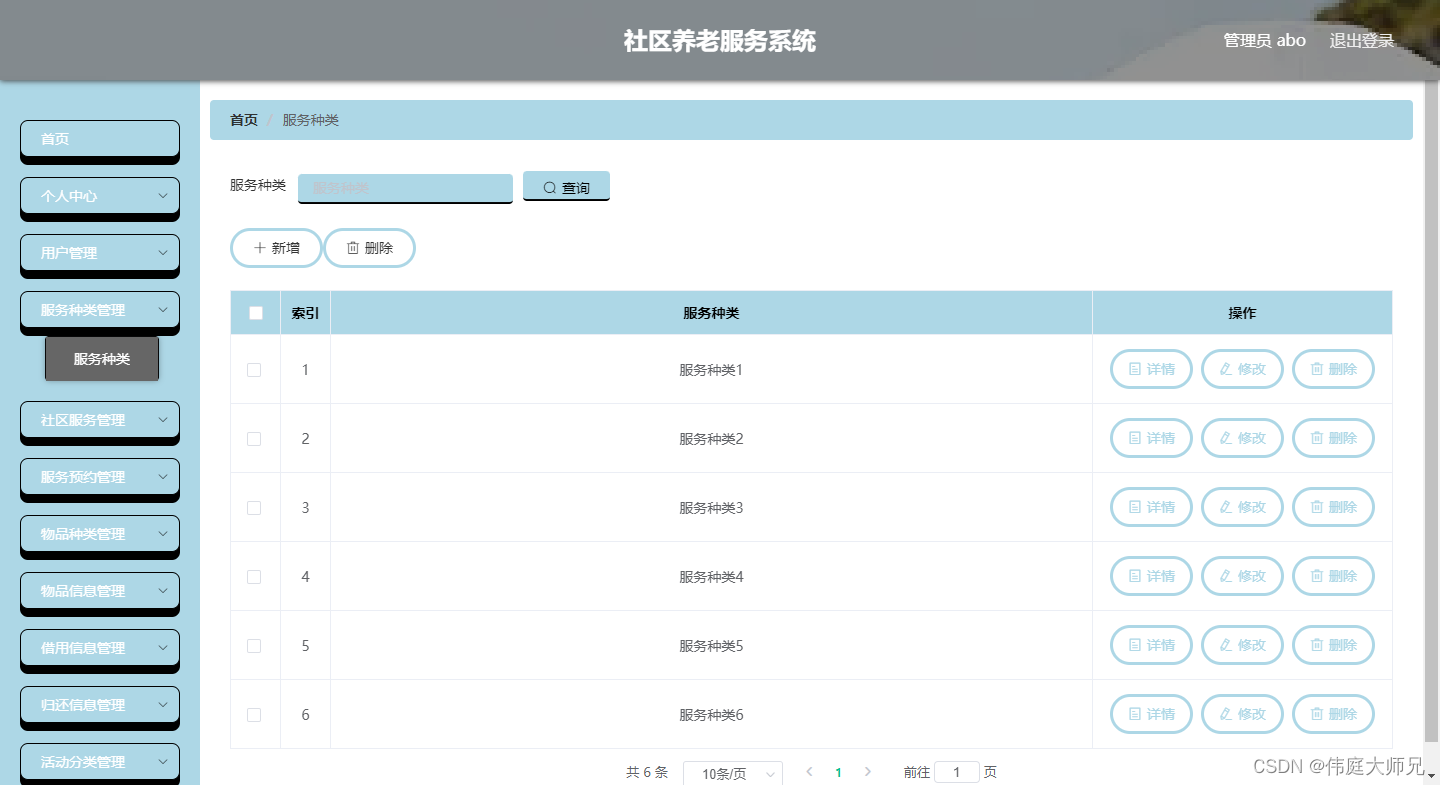
Task: Click 删除 trash icon for 服务种类3
Action: pos(1317,507)
